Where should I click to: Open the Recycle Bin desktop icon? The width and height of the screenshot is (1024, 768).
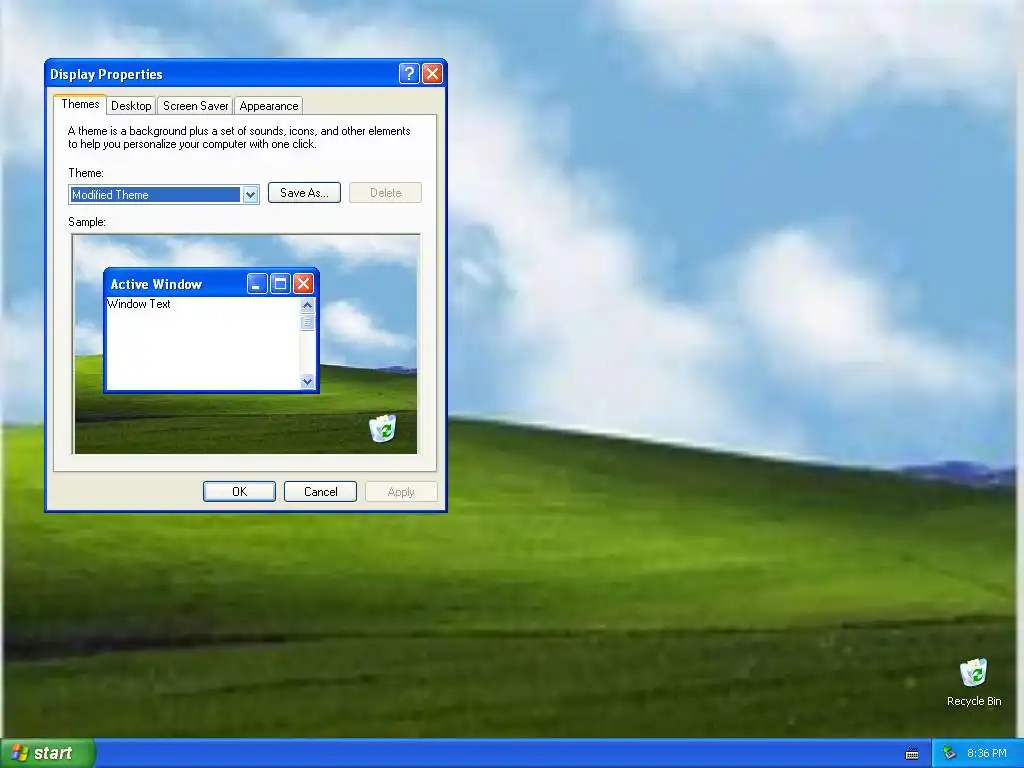973,682
